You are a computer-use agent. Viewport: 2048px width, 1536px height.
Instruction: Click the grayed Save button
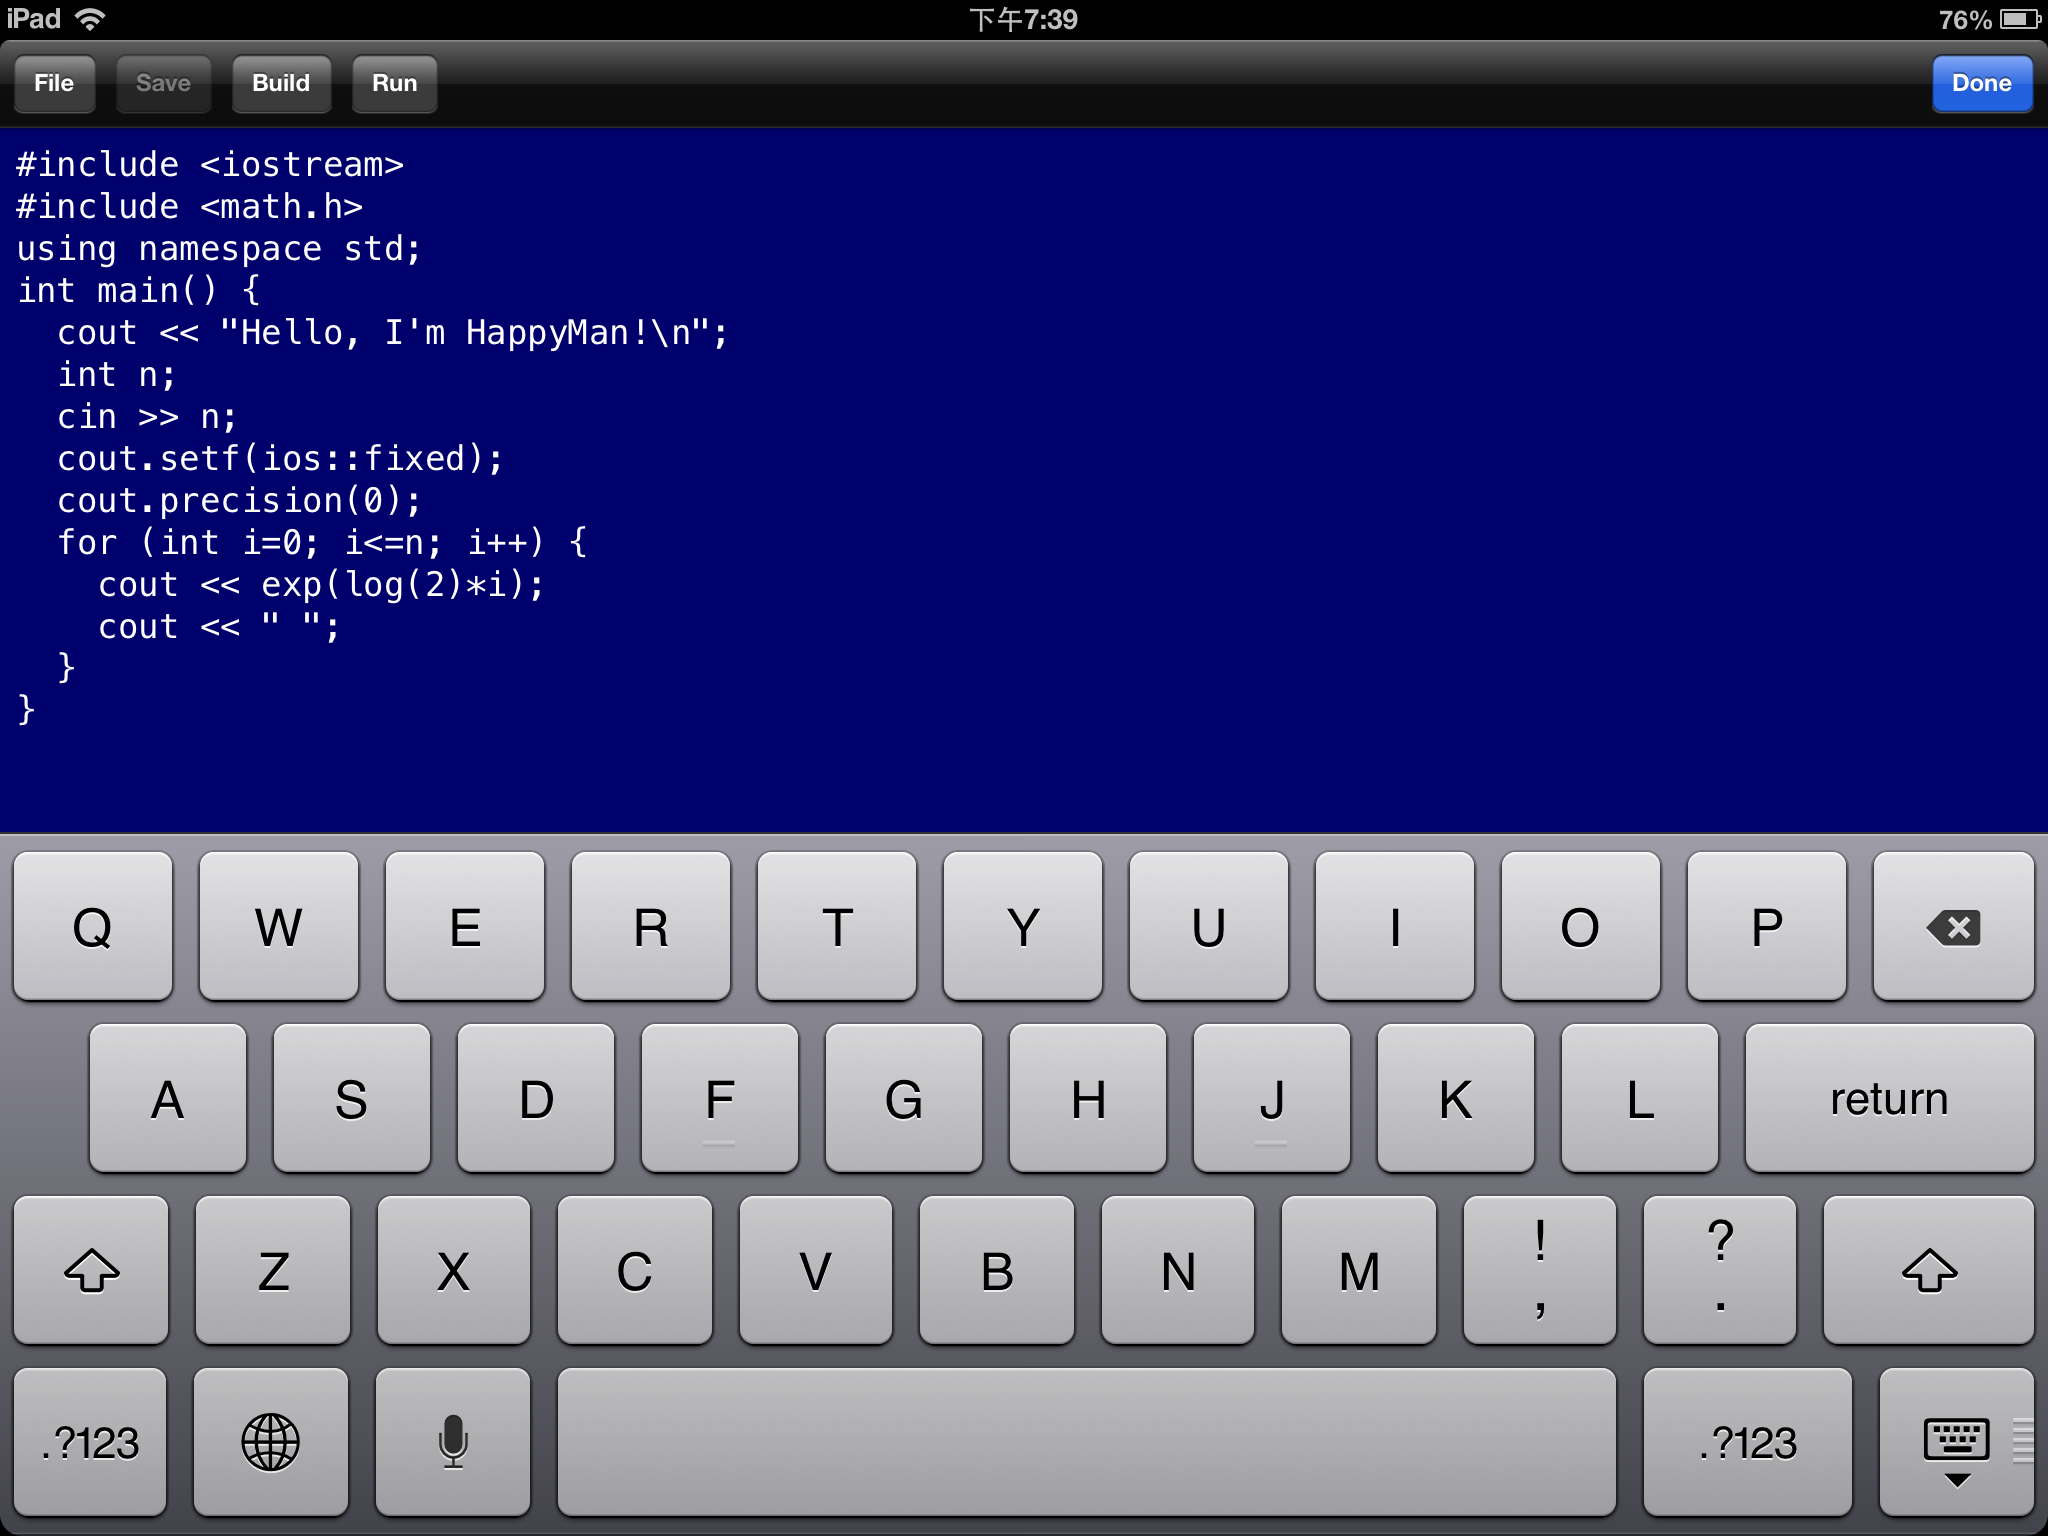[163, 84]
